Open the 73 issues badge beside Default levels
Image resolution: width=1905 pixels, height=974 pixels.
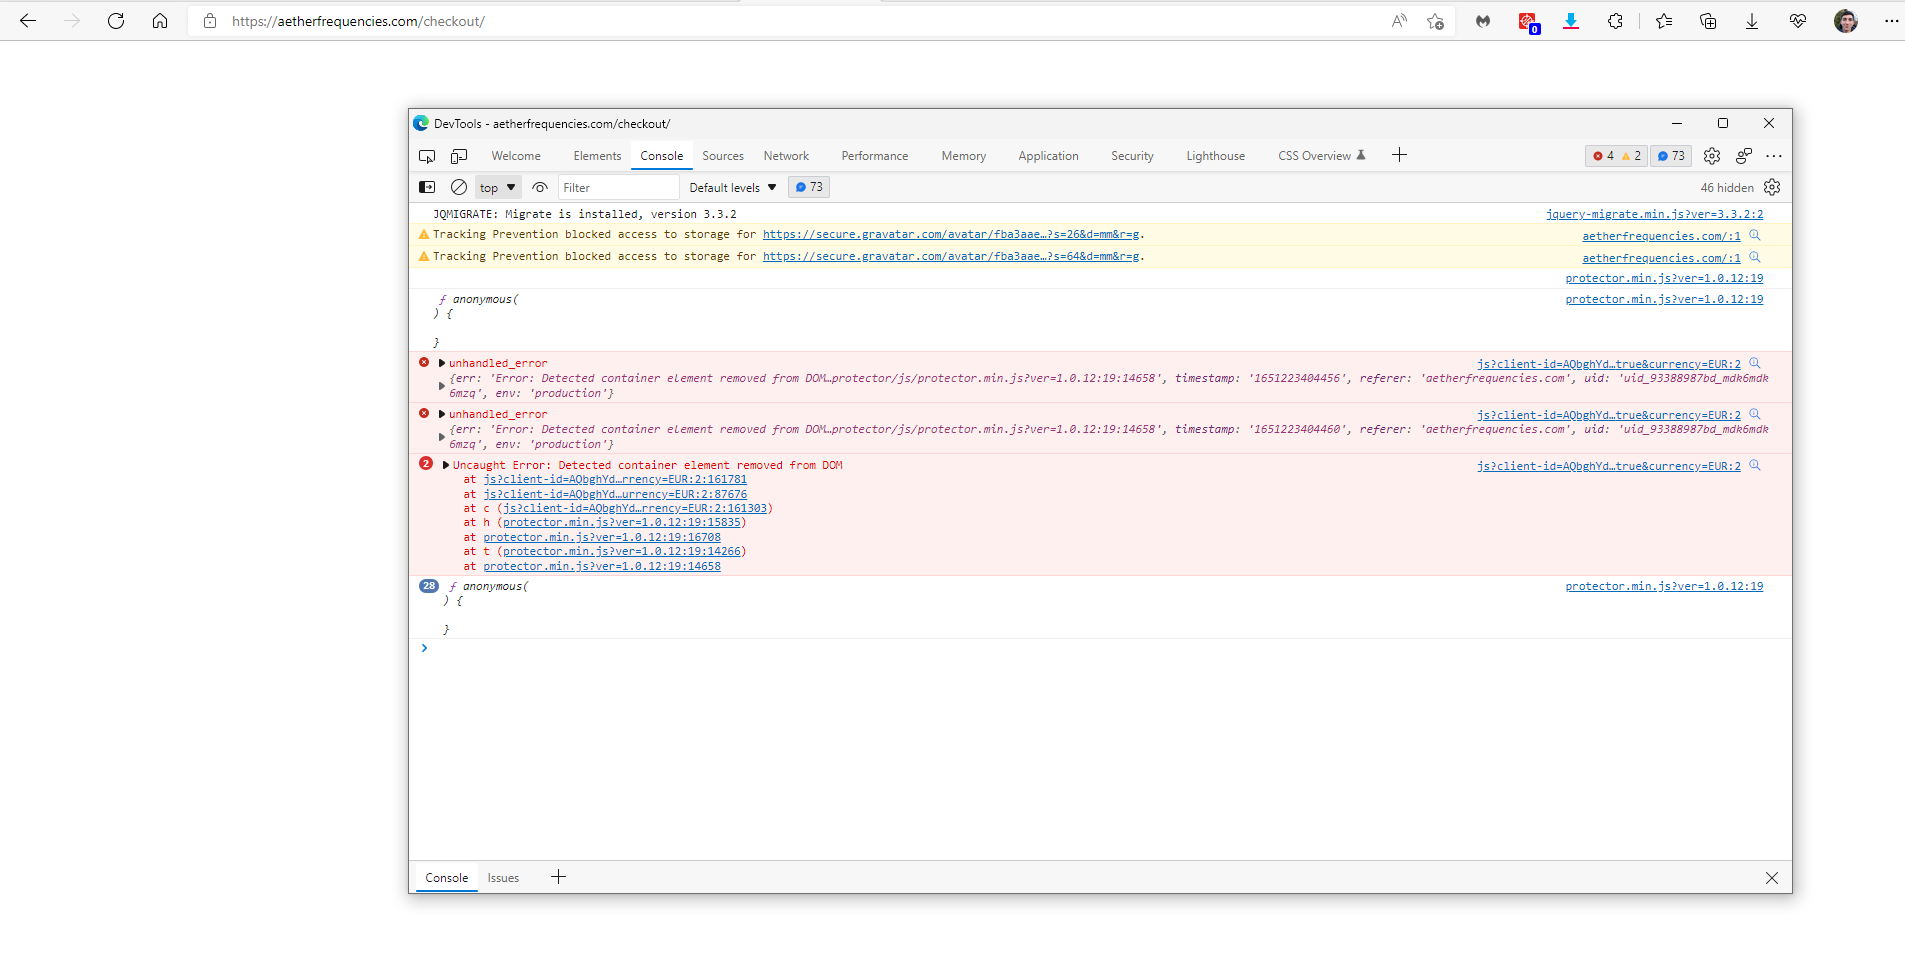(809, 187)
